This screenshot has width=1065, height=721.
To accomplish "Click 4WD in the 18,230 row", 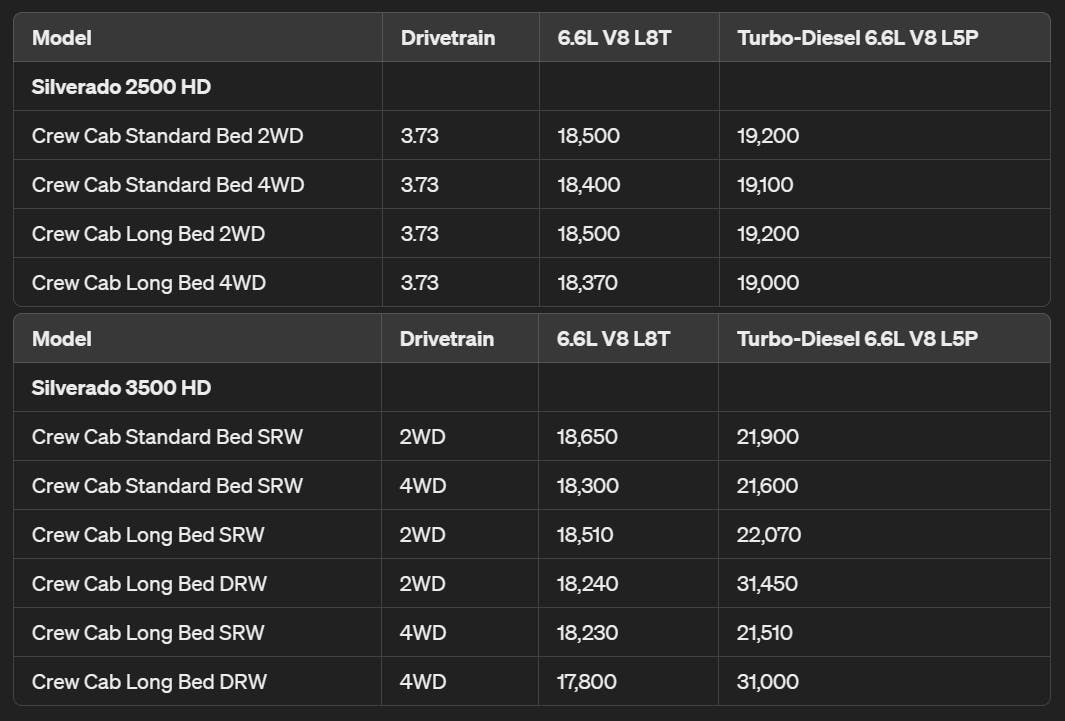I will tap(423, 632).
